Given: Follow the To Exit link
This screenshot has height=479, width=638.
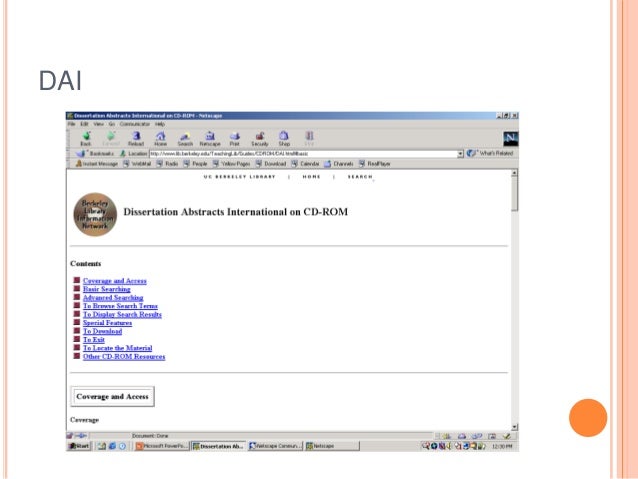Looking at the screenshot, I should 94,339.
